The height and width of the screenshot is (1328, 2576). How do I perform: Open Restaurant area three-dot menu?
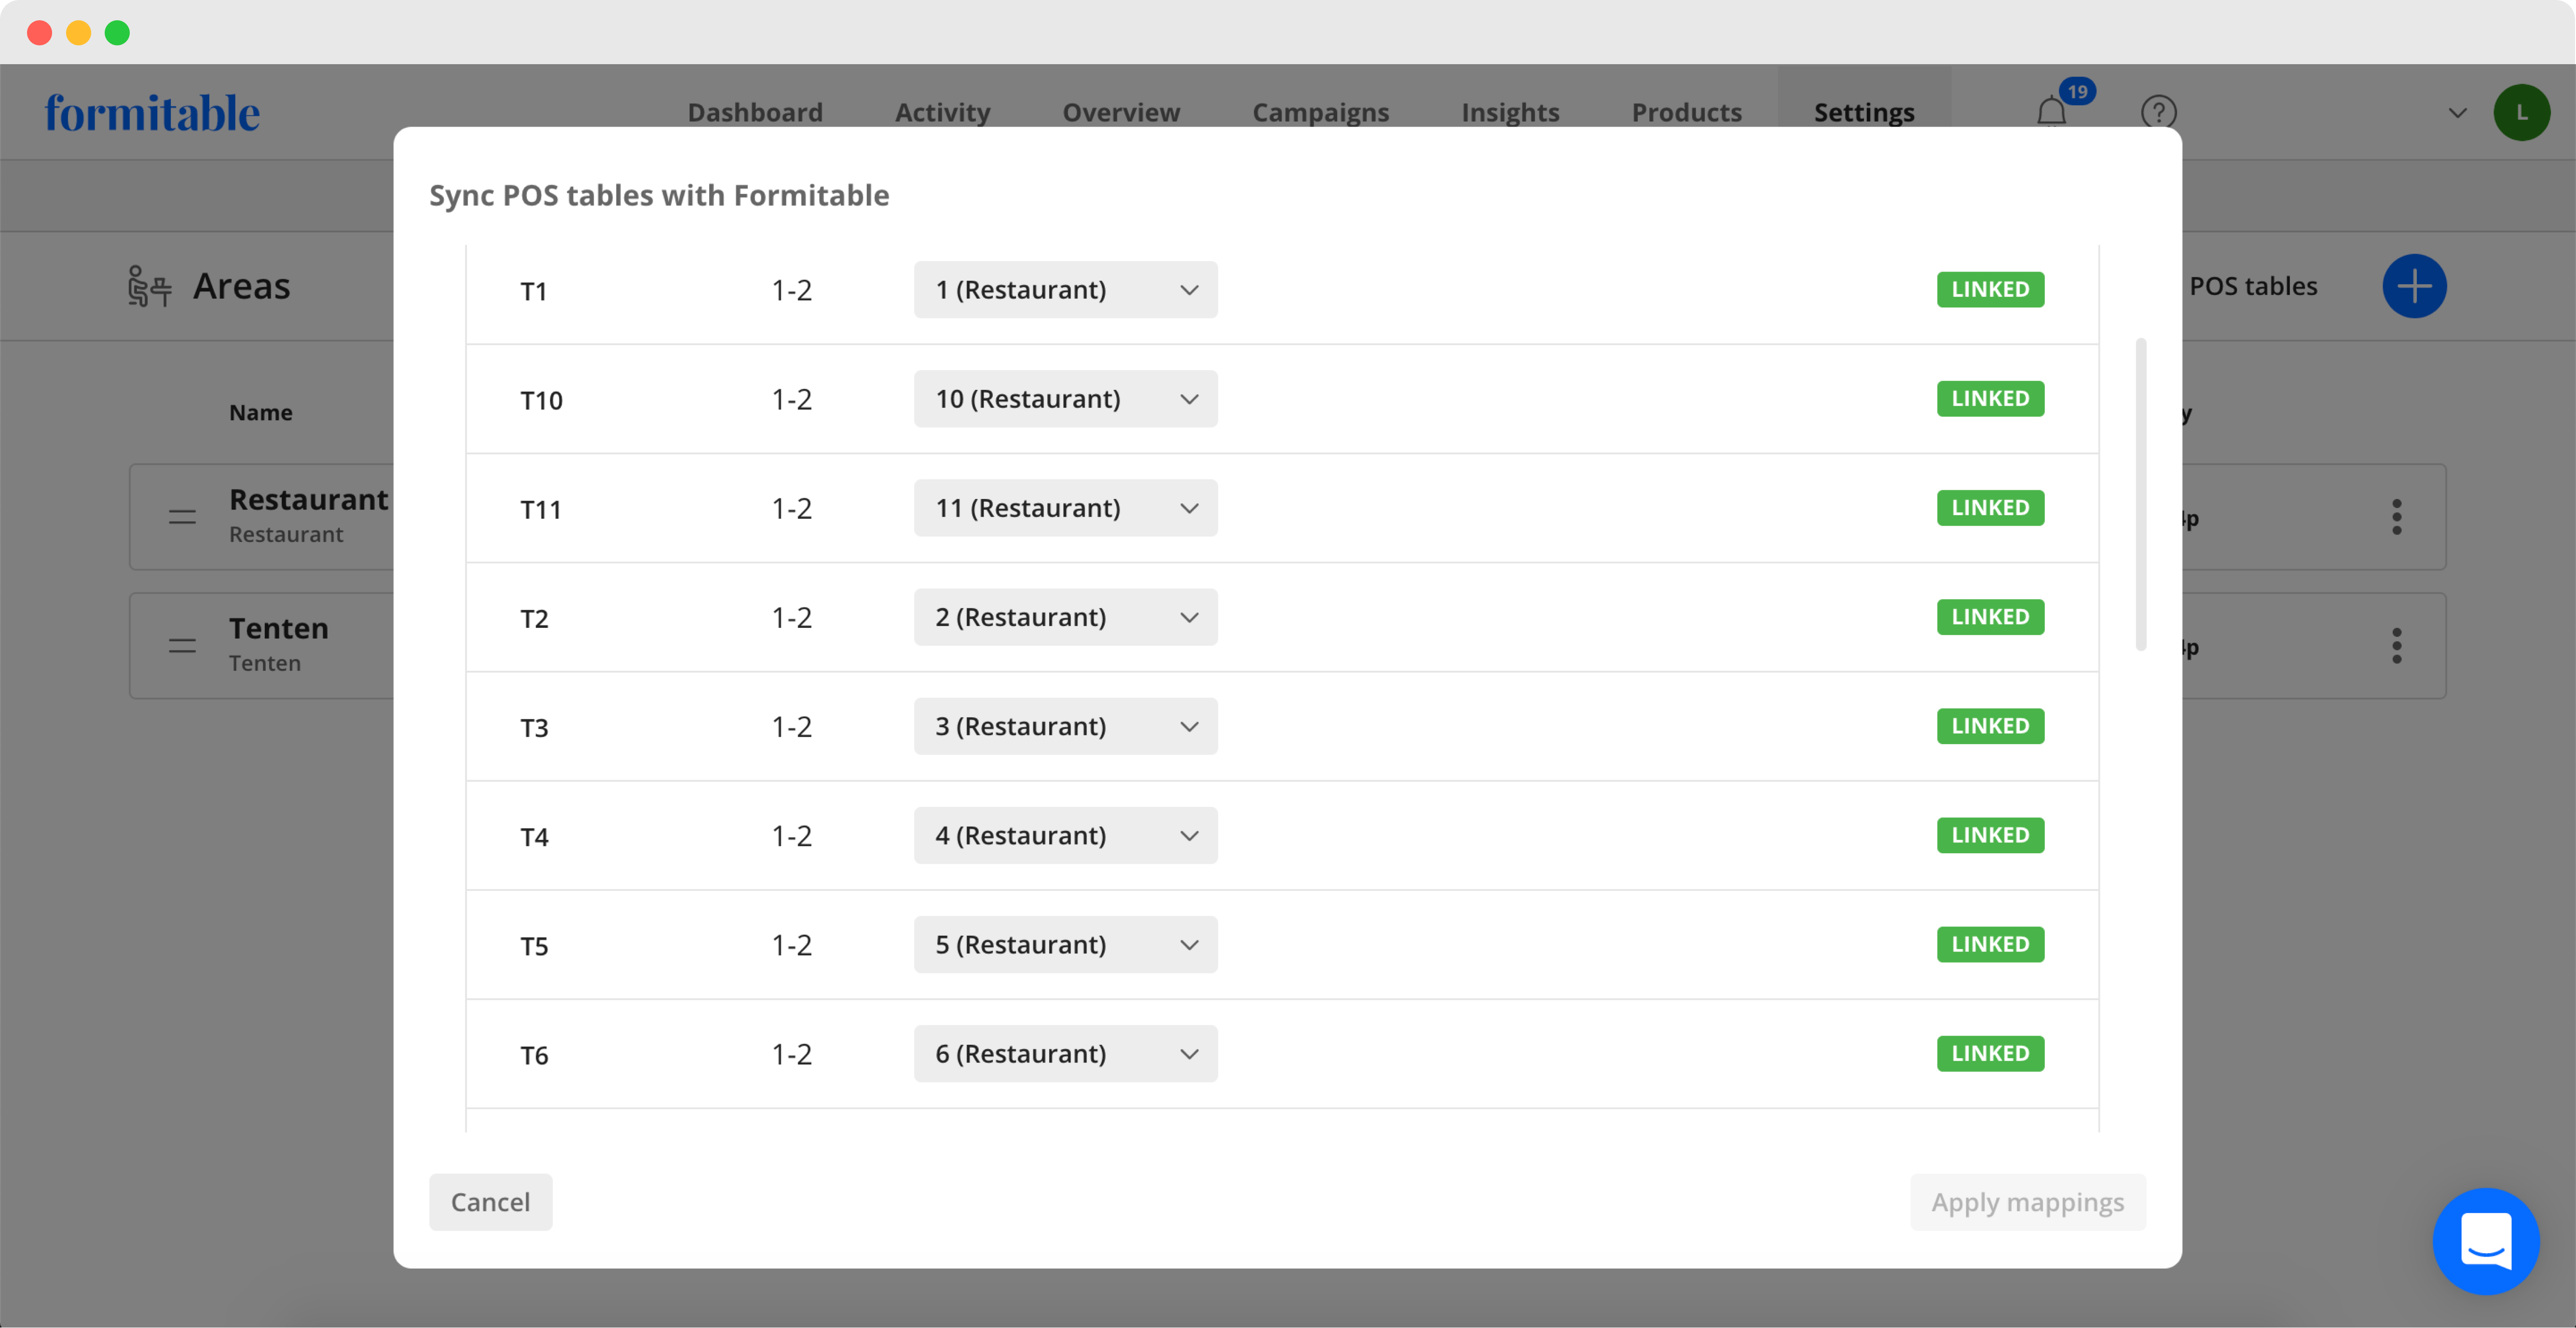pyautogui.click(x=2396, y=517)
